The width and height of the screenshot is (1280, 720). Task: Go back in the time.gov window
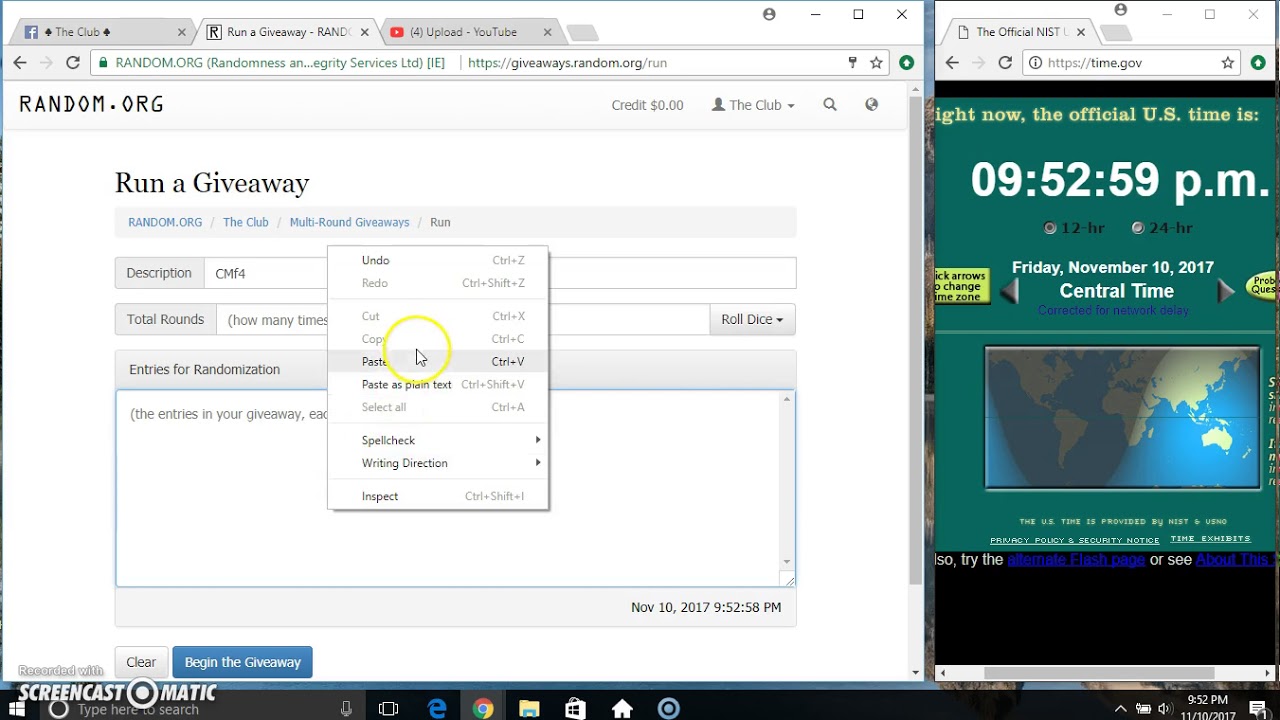[x=952, y=62]
